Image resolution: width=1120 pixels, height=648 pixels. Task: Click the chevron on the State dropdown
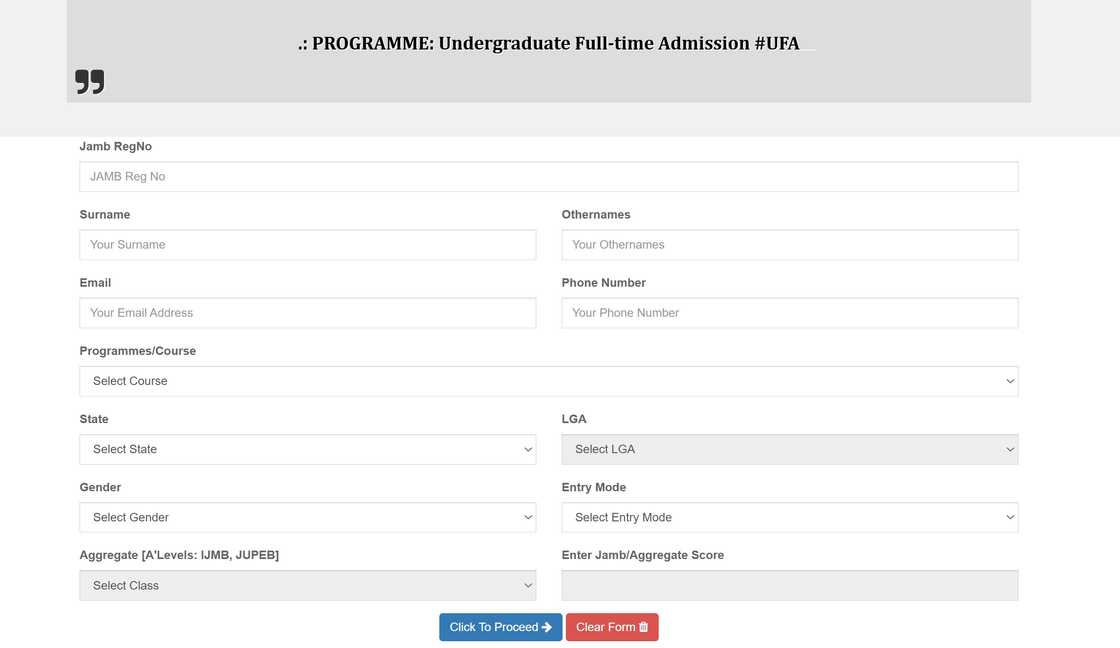tap(528, 449)
